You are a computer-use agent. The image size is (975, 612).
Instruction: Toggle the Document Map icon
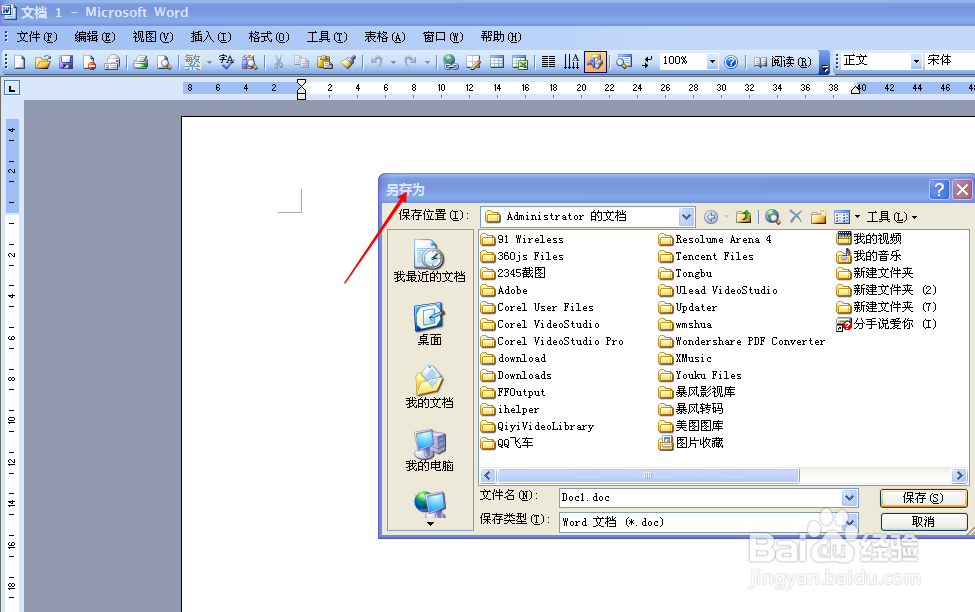click(x=624, y=62)
